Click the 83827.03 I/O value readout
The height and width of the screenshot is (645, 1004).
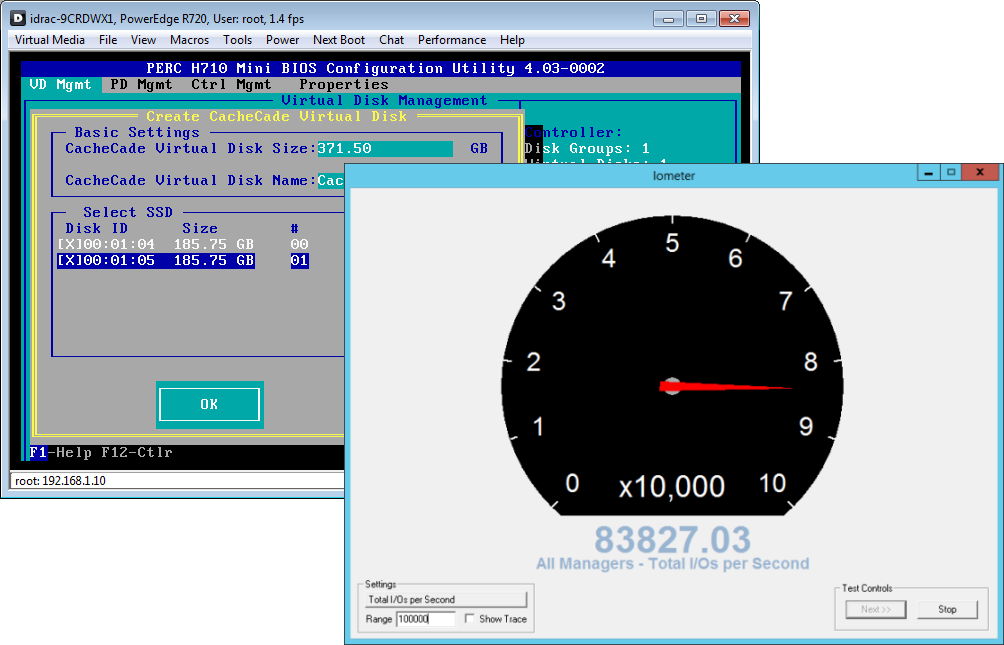point(672,540)
